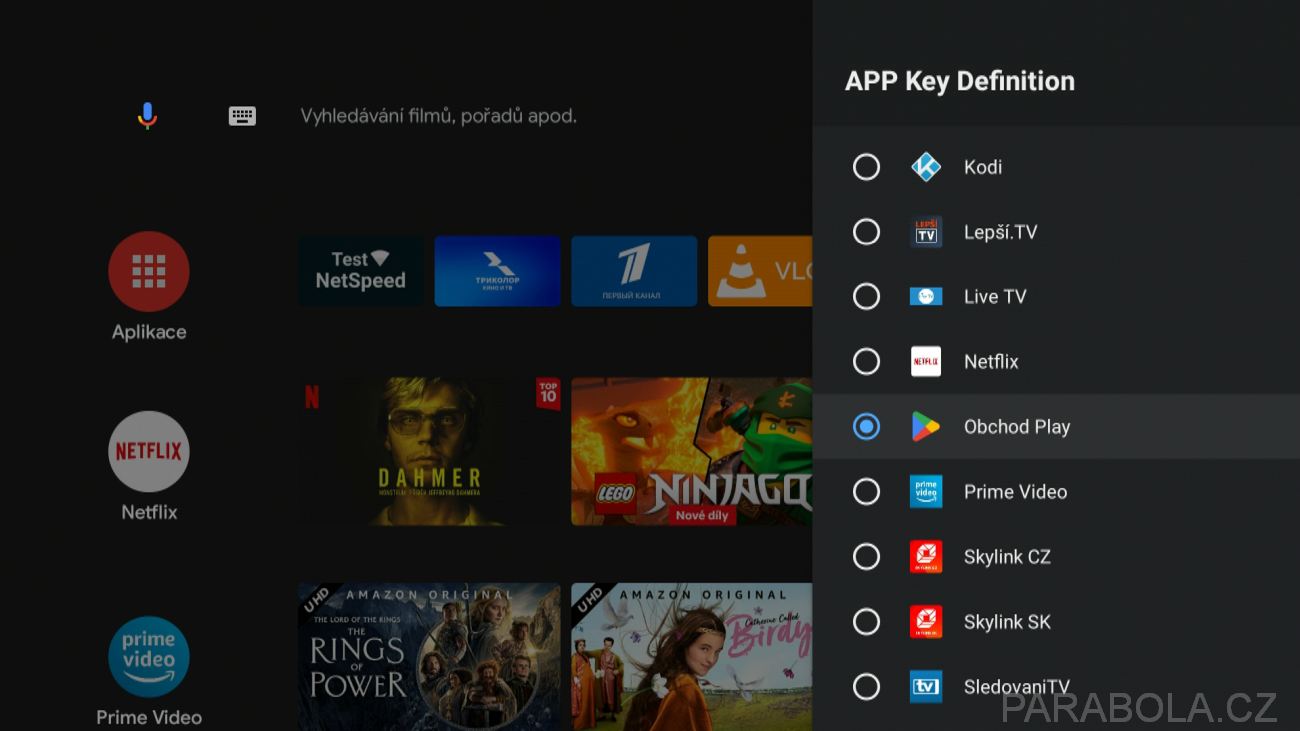Click the Skylink CZ app icon
1300x731 pixels.
pos(926,557)
